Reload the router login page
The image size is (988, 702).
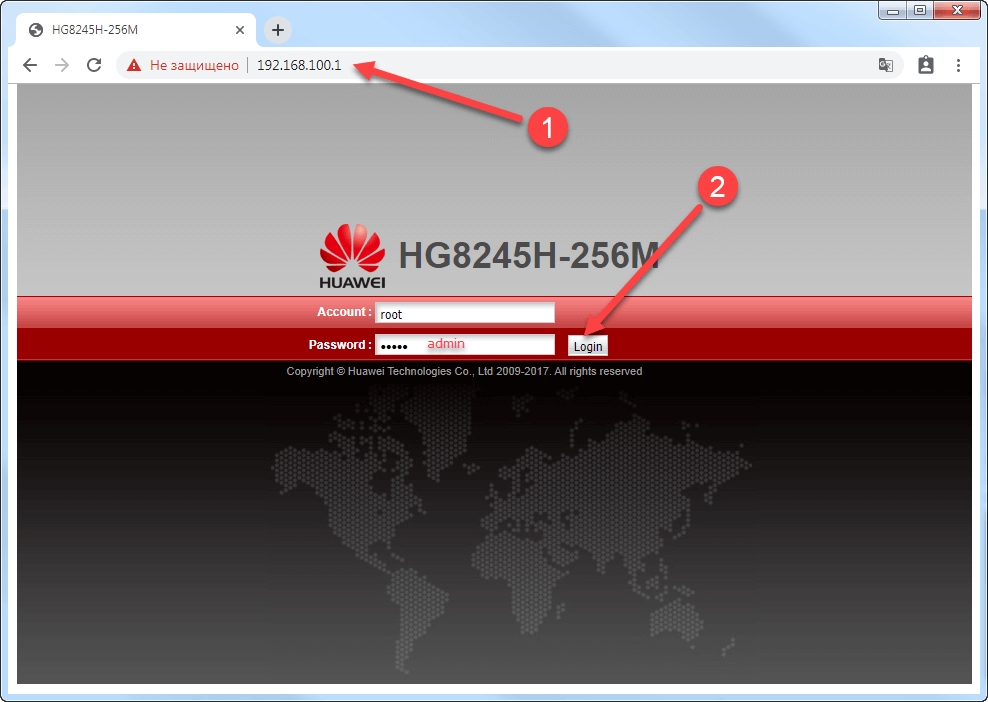[x=94, y=64]
